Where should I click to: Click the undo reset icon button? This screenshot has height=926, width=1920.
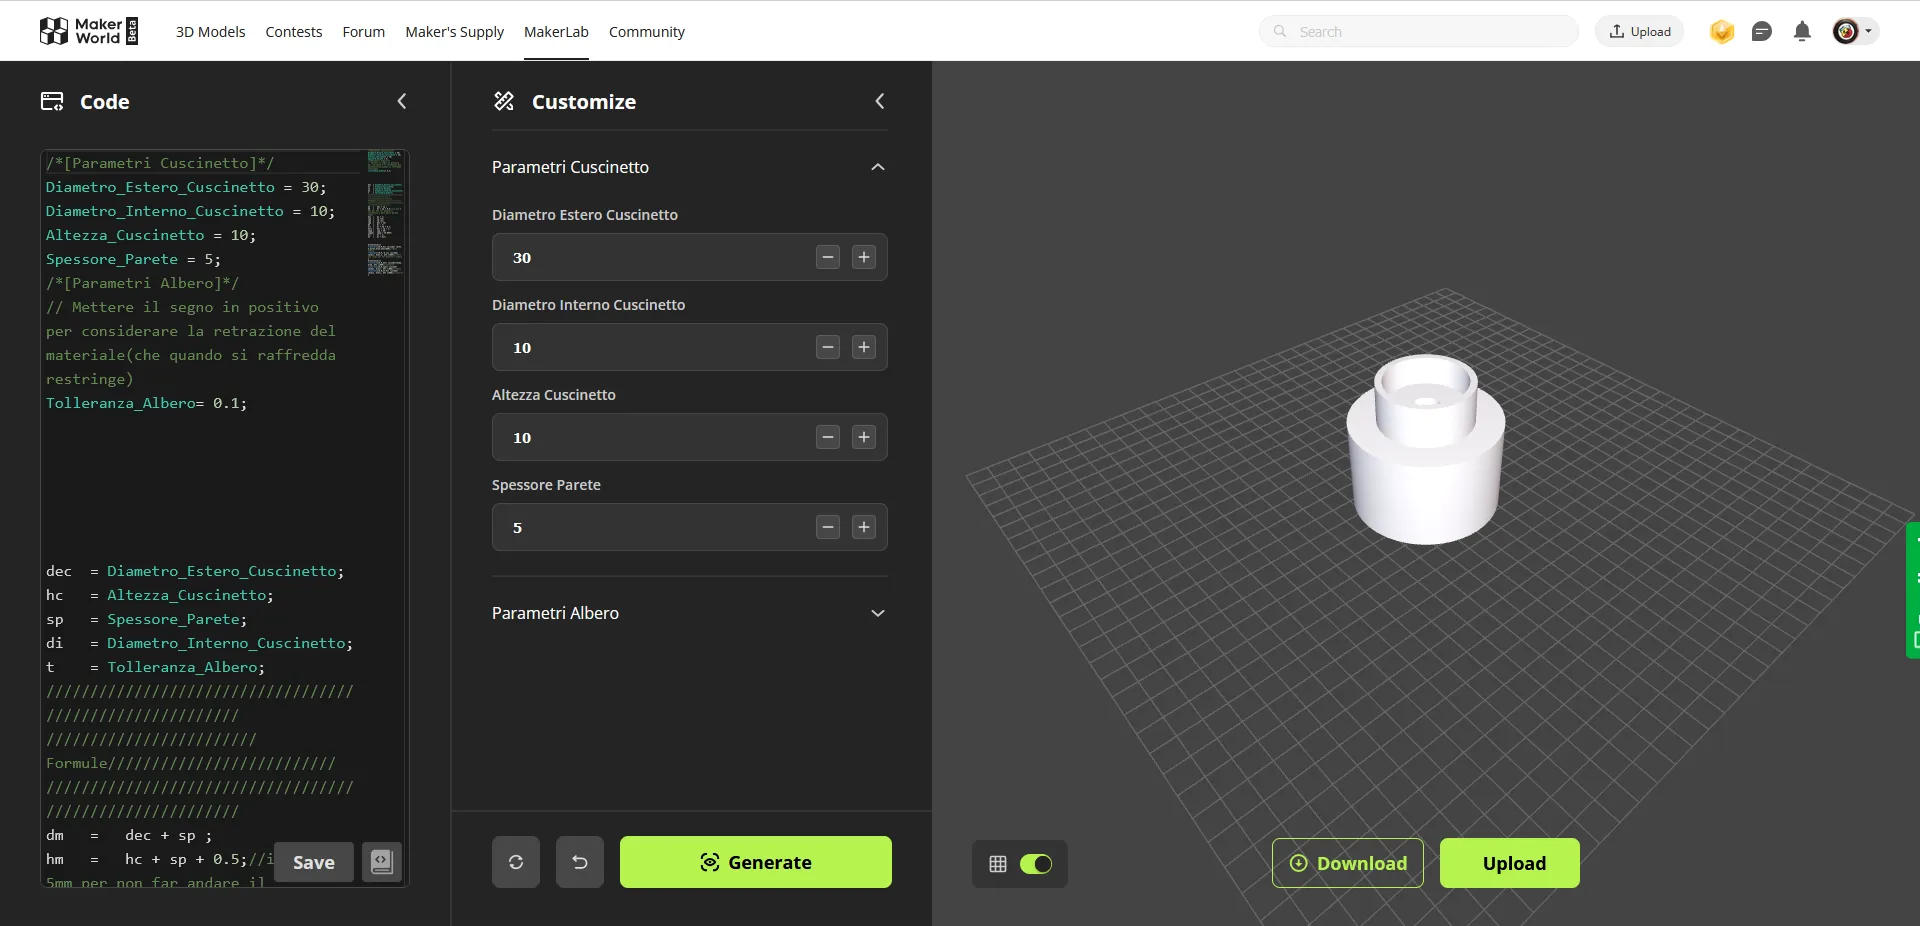coord(580,862)
